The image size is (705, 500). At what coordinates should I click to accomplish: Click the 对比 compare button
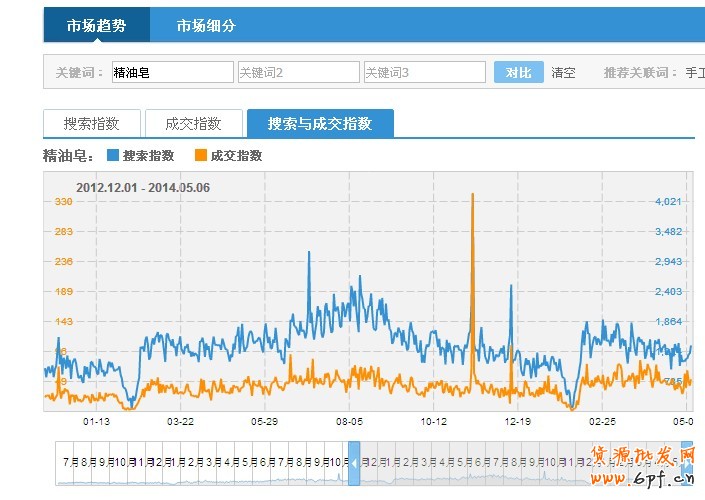[518, 73]
